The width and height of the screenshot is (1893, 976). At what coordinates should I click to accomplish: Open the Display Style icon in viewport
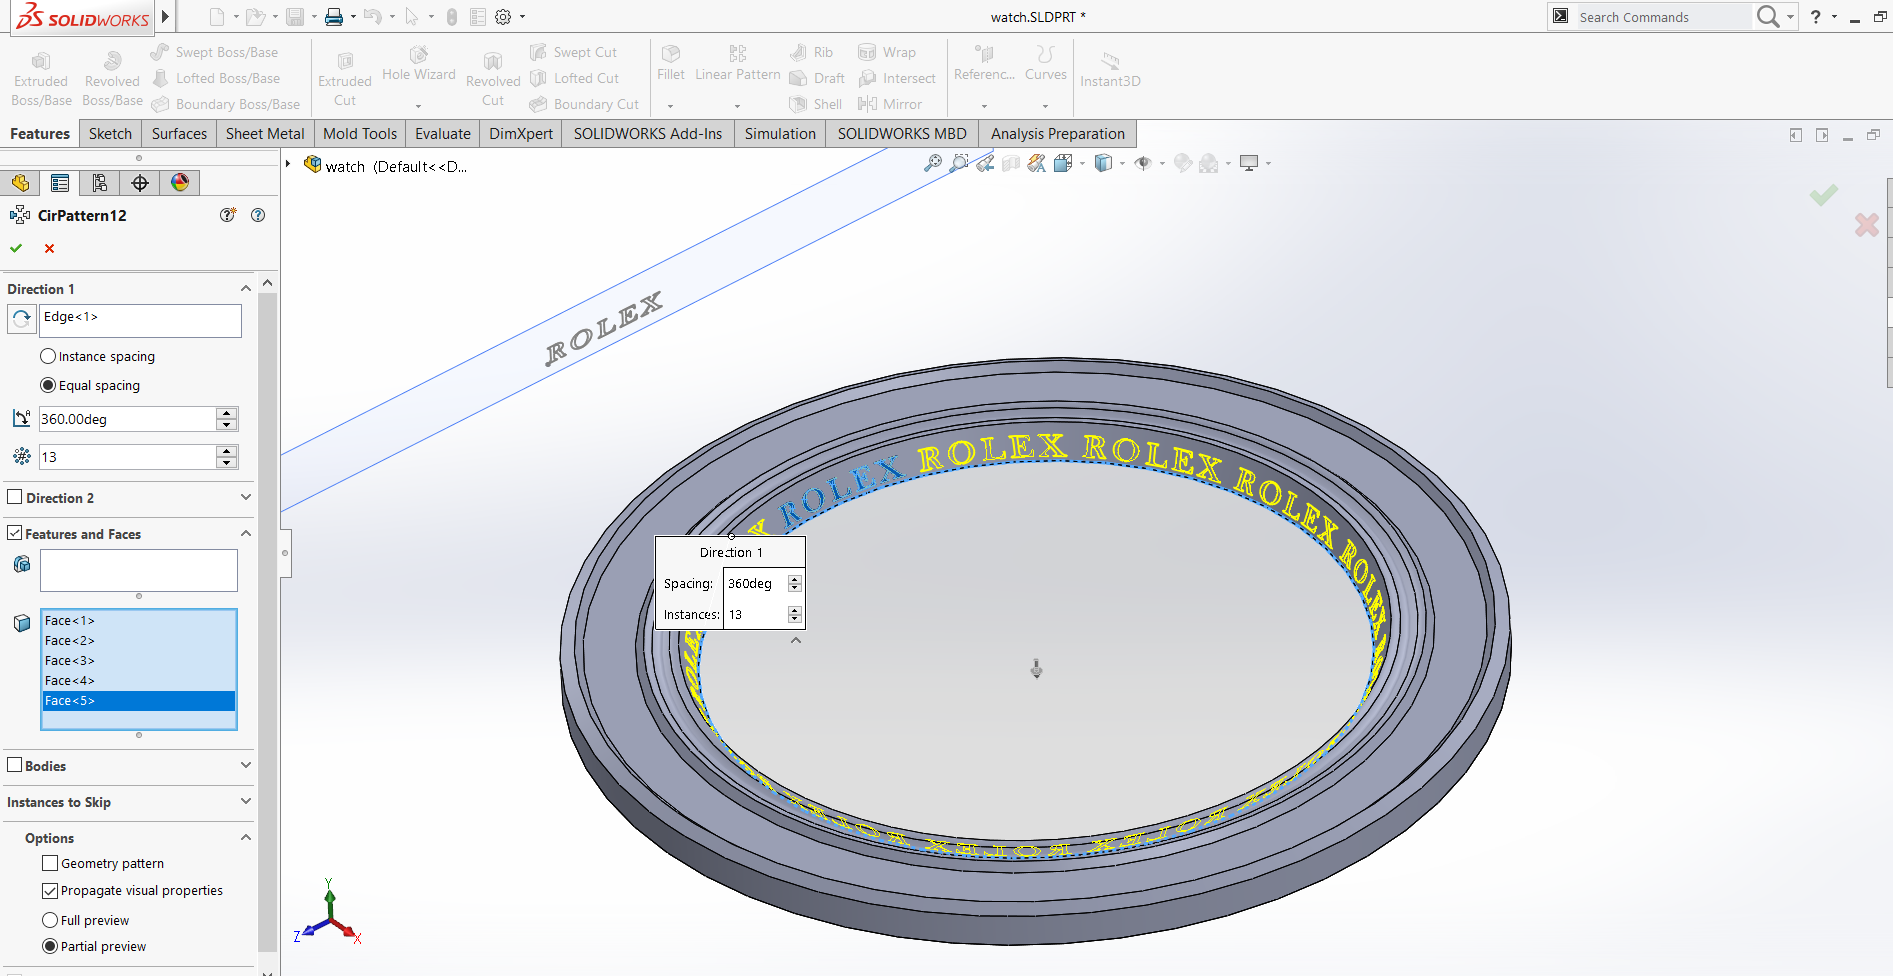[1103, 163]
